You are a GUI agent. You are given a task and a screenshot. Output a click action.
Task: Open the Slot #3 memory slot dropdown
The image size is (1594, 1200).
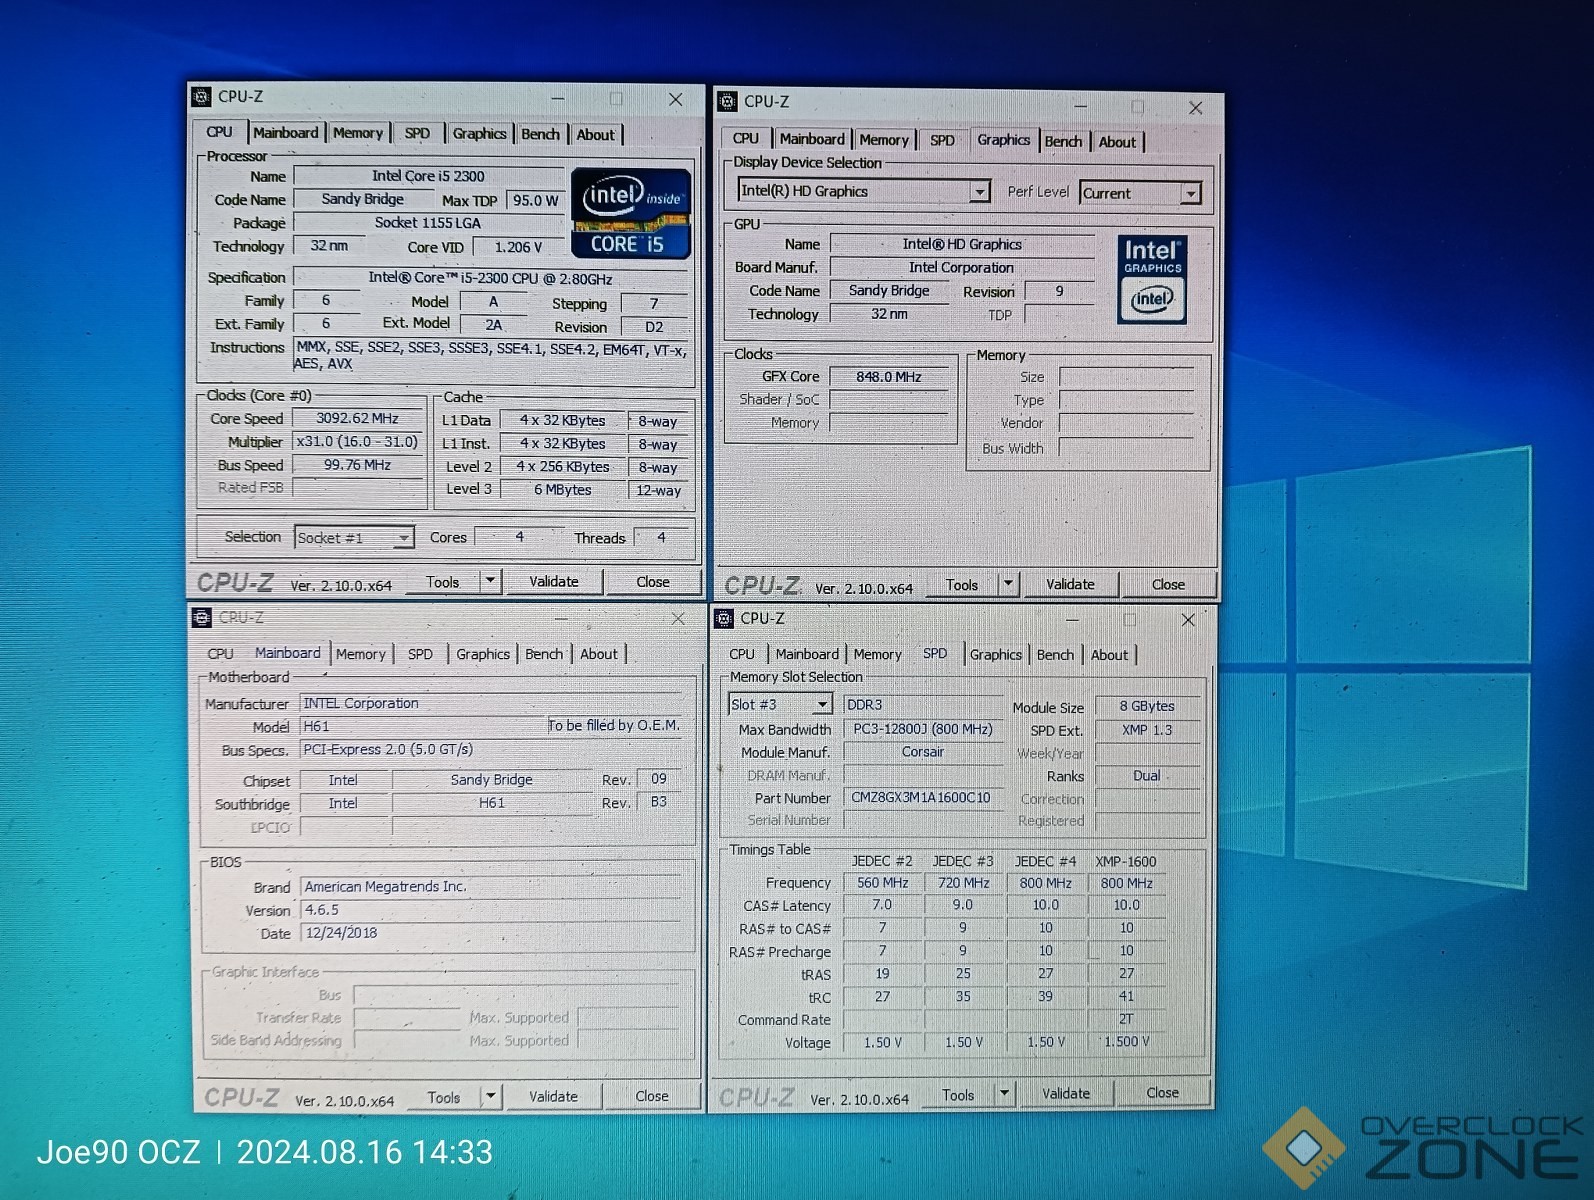pyautogui.click(x=822, y=705)
